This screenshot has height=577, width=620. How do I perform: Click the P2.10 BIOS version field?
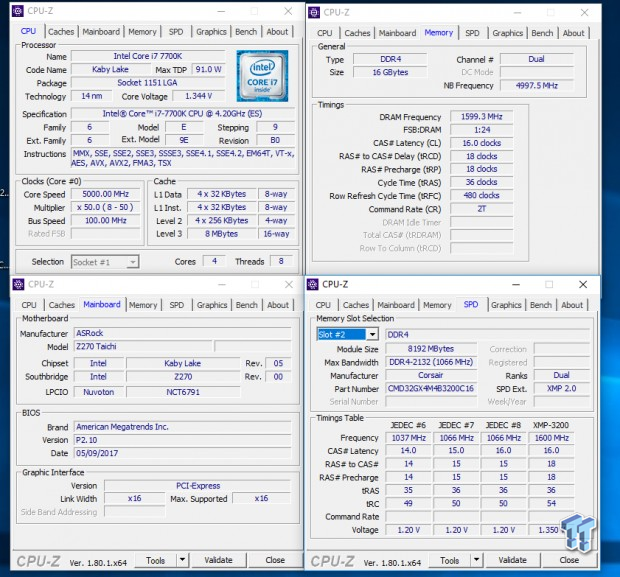coord(183,440)
